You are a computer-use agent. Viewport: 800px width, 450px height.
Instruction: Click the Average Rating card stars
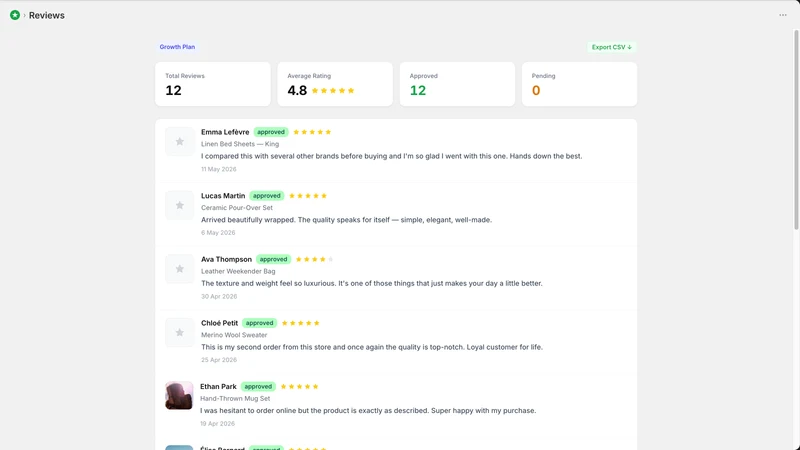(333, 91)
